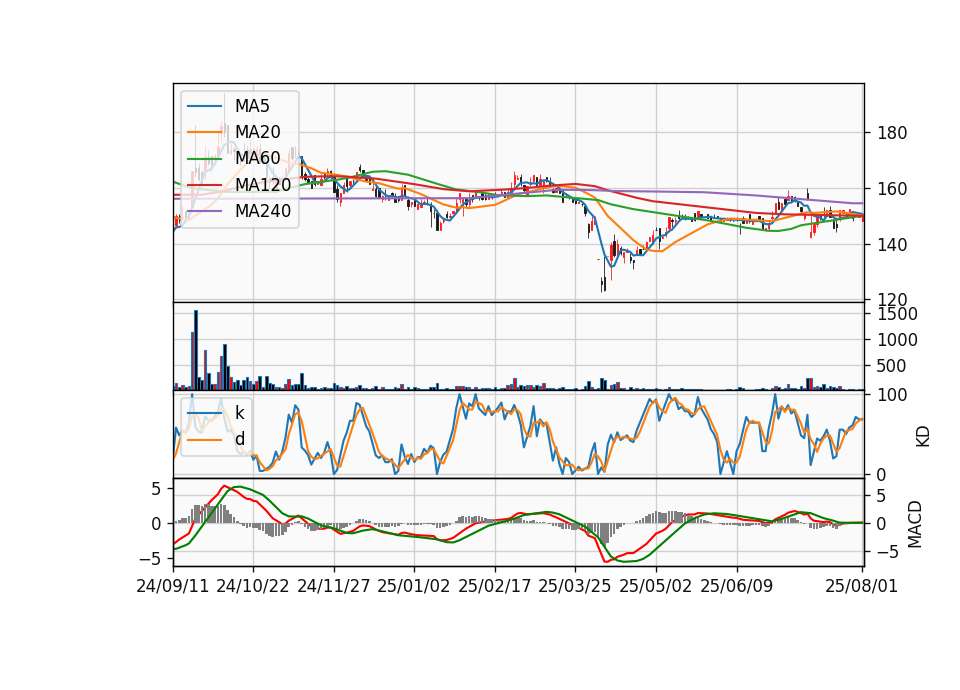Pick the MA60 legend label
The height and width of the screenshot is (690, 960).
pyautogui.click(x=257, y=158)
